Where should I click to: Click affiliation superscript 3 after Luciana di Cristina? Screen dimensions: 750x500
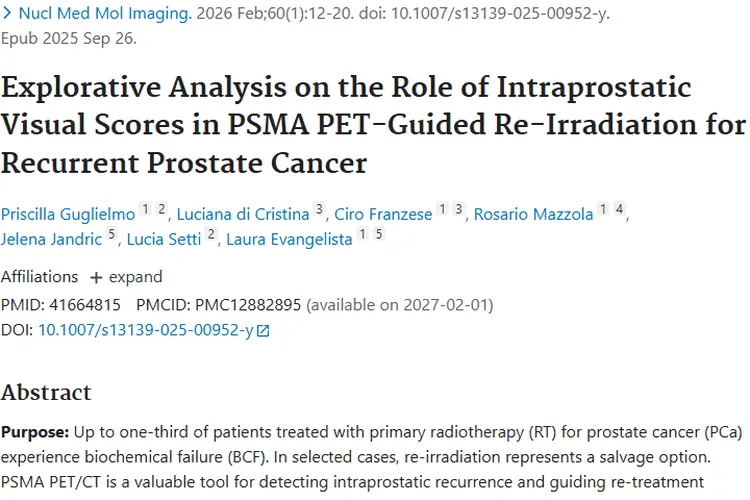pos(319,209)
